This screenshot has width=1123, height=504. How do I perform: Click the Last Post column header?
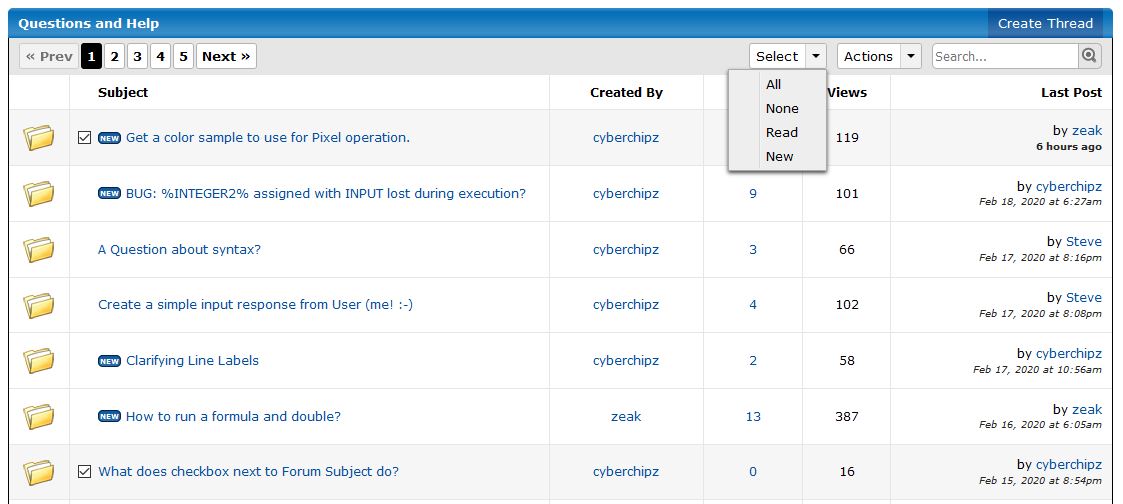point(1071,92)
